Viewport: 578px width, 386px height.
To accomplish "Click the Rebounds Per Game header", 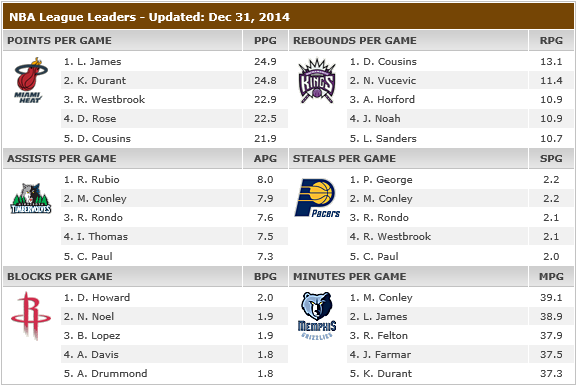I will click(x=355, y=41).
